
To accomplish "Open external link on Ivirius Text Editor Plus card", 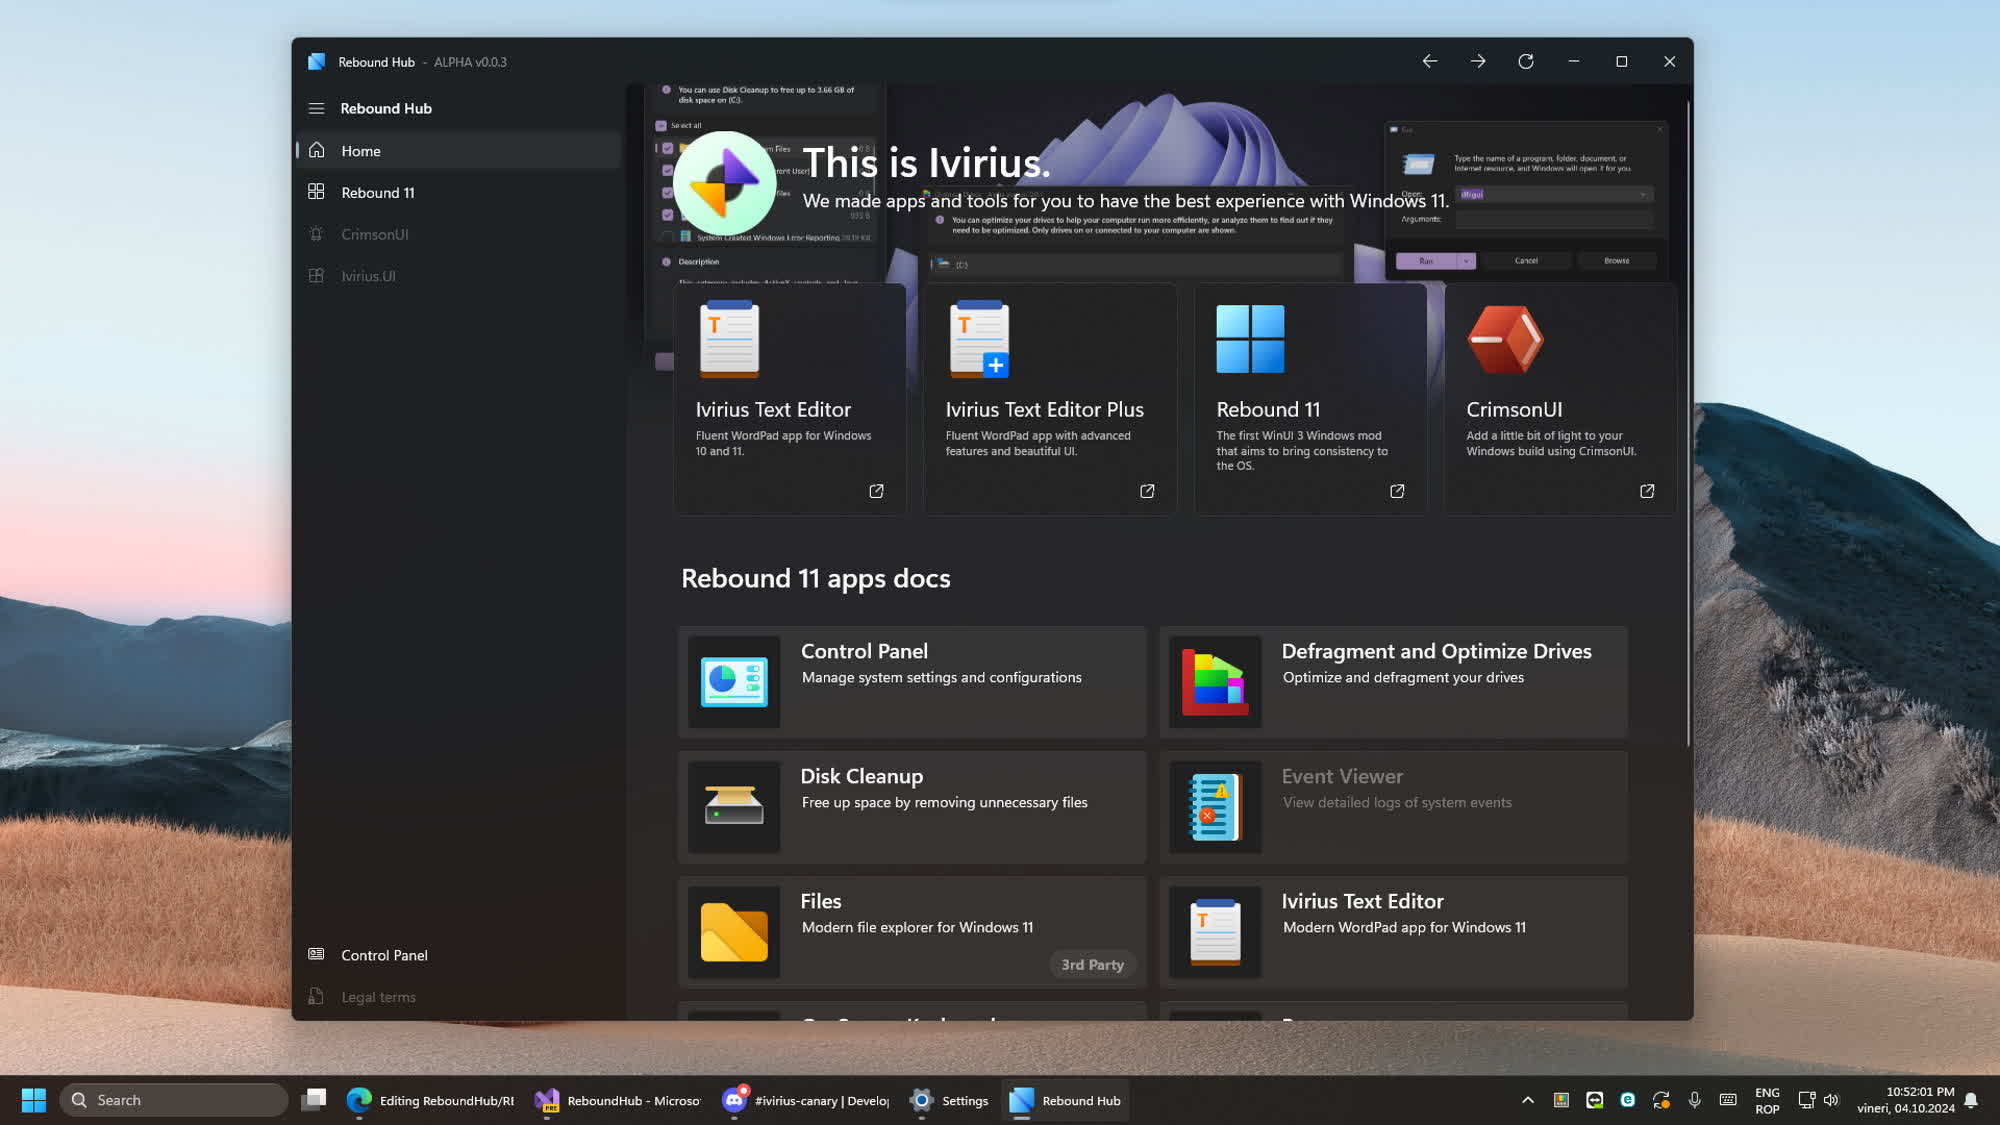I will point(1147,491).
